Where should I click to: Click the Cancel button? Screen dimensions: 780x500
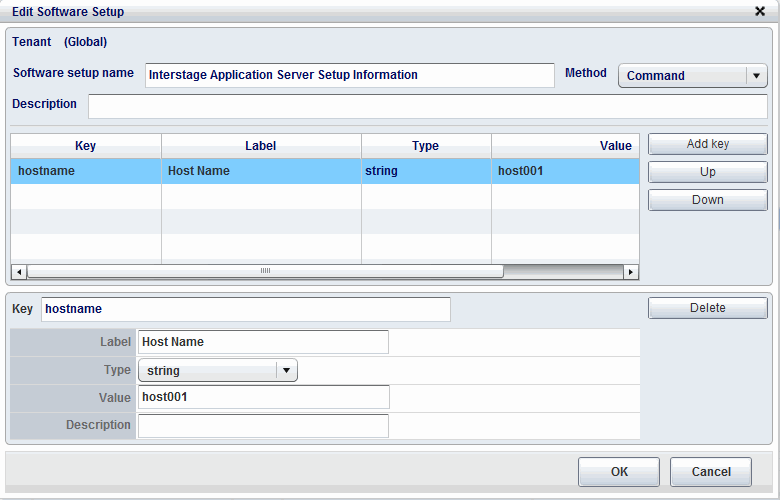[x=711, y=472]
